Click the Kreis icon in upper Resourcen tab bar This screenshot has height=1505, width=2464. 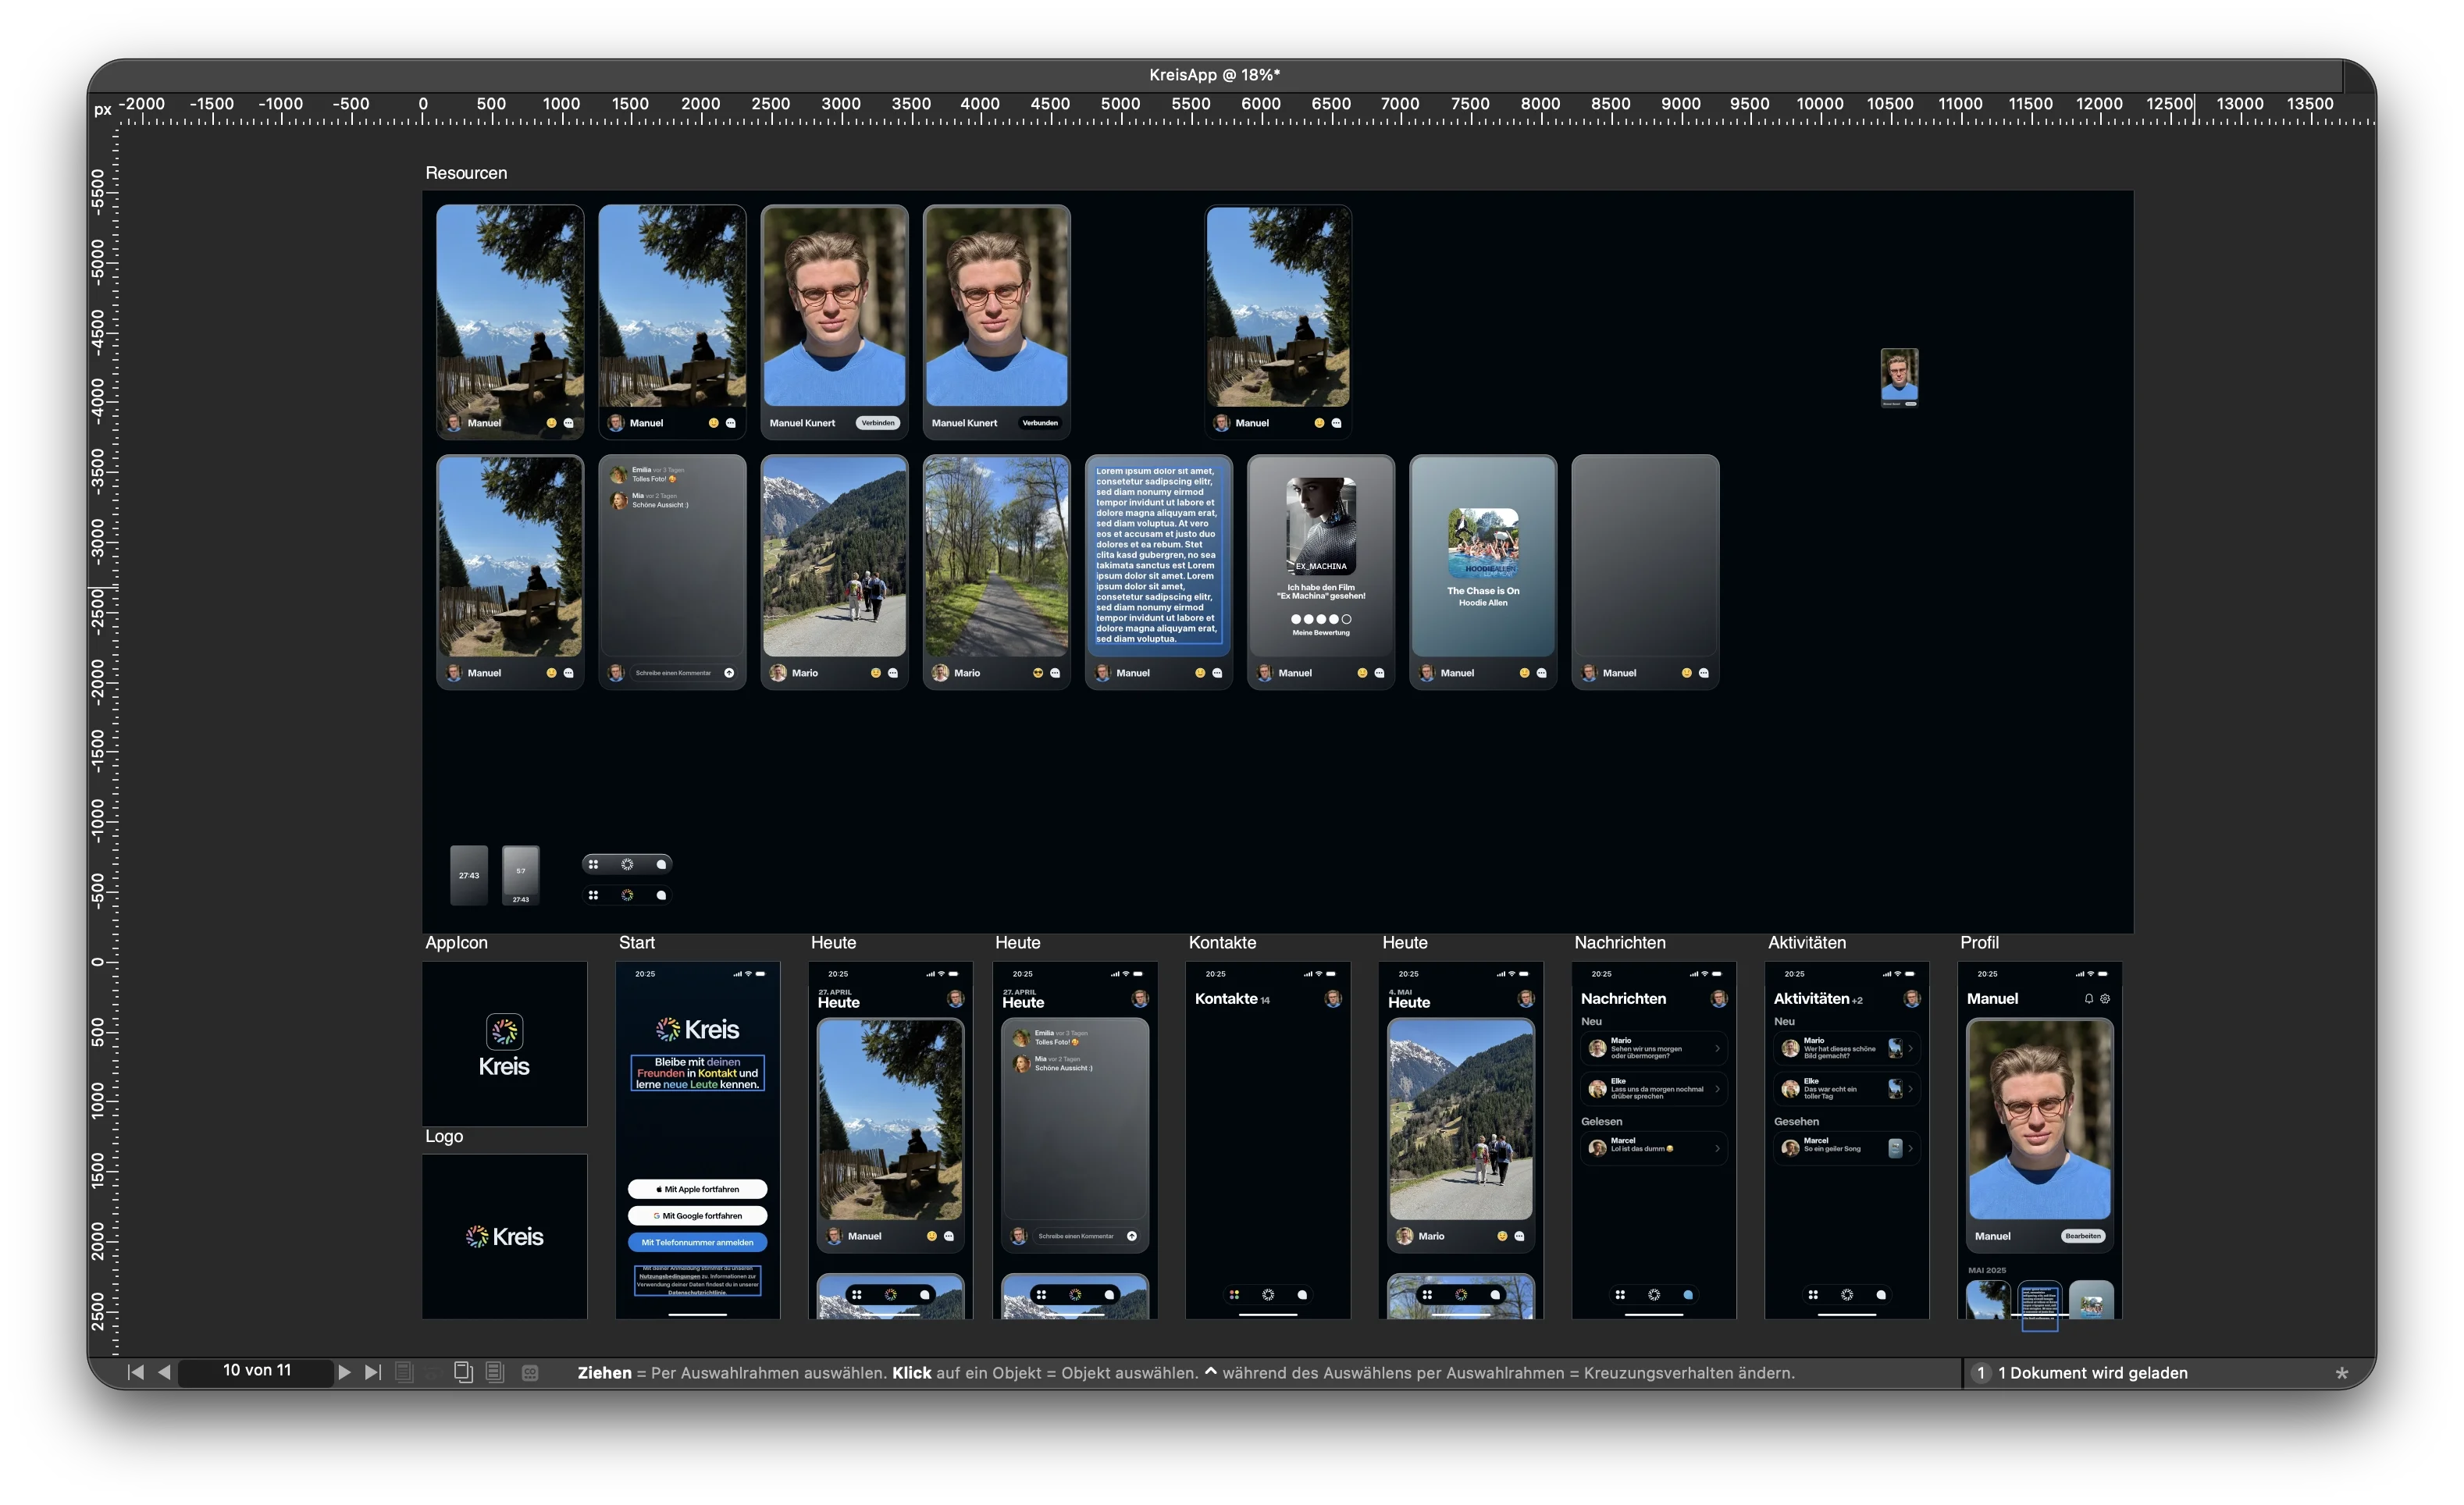[627, 864]
